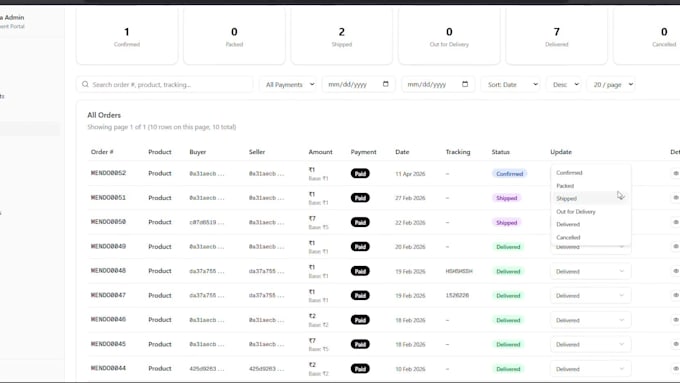Open the calendar picker in first date field
The image size is (680, 383).
(386, 84)
